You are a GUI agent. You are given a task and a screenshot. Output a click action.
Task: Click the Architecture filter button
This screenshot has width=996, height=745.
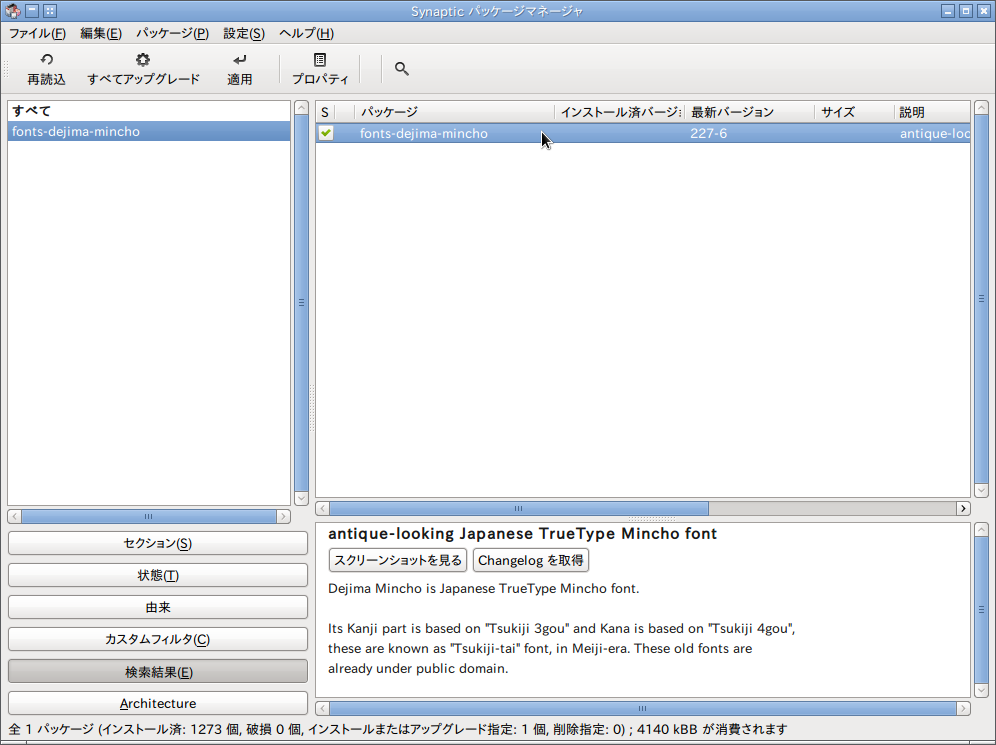coord(158,703)
